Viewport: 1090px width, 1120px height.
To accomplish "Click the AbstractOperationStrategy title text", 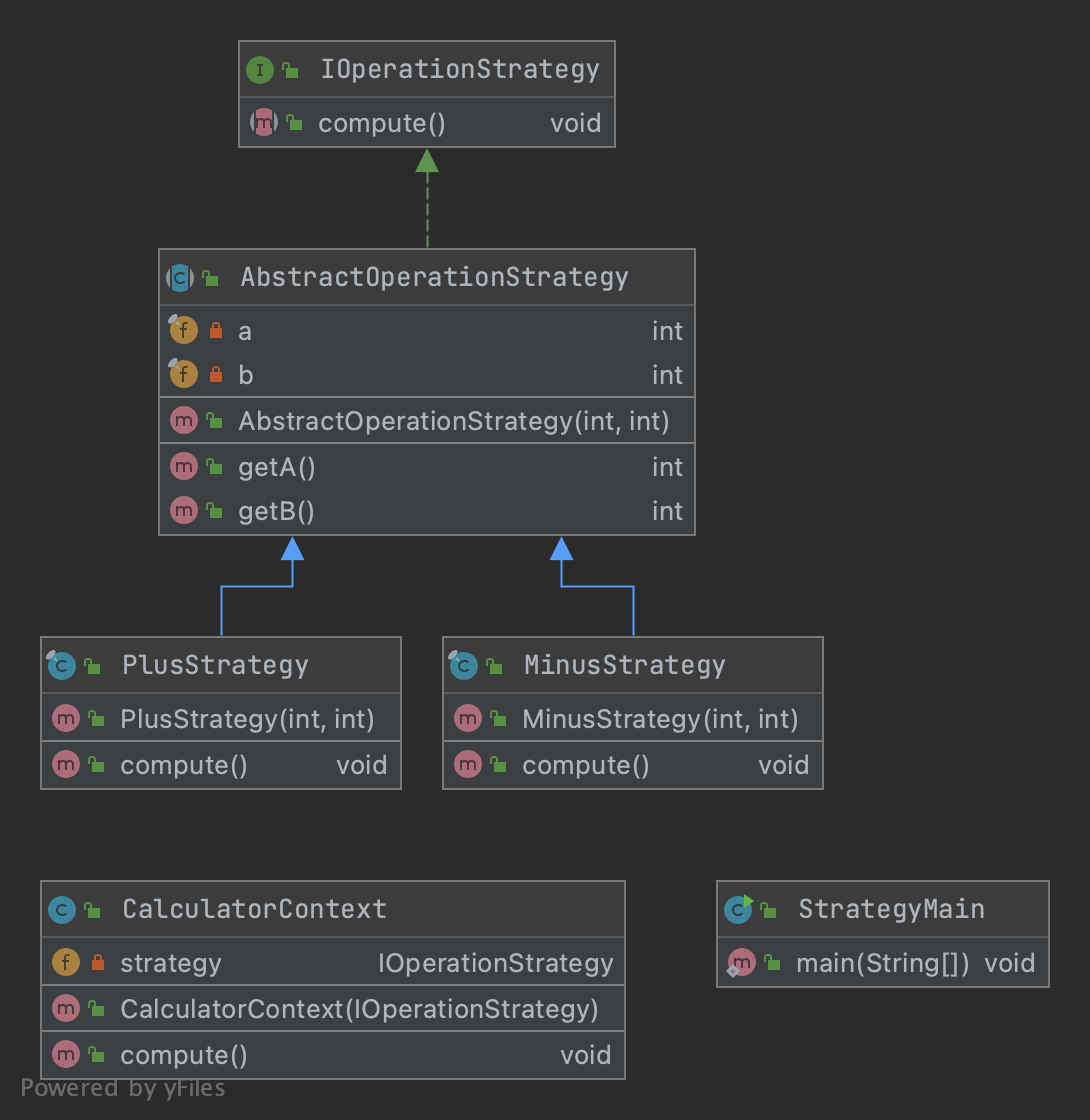I will [x=435, y=277].
